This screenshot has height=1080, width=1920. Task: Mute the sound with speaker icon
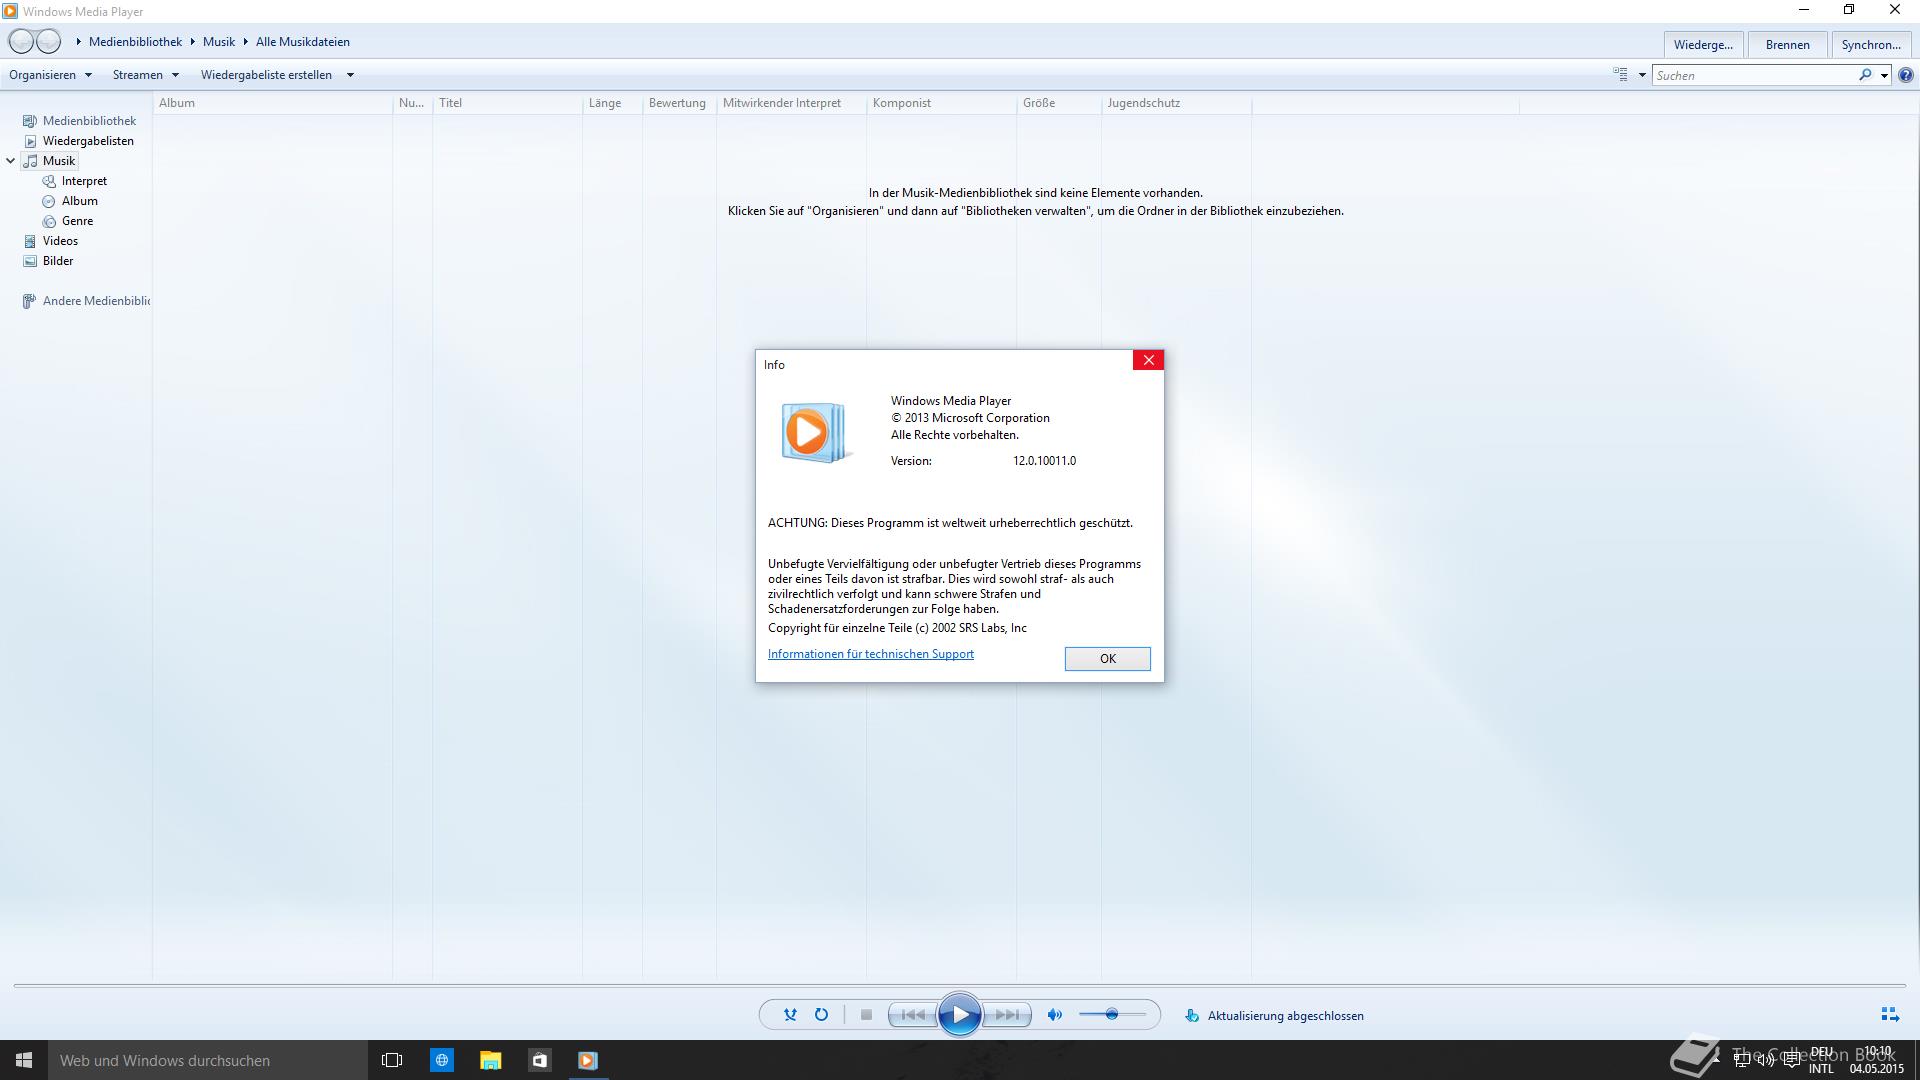1054,1015
